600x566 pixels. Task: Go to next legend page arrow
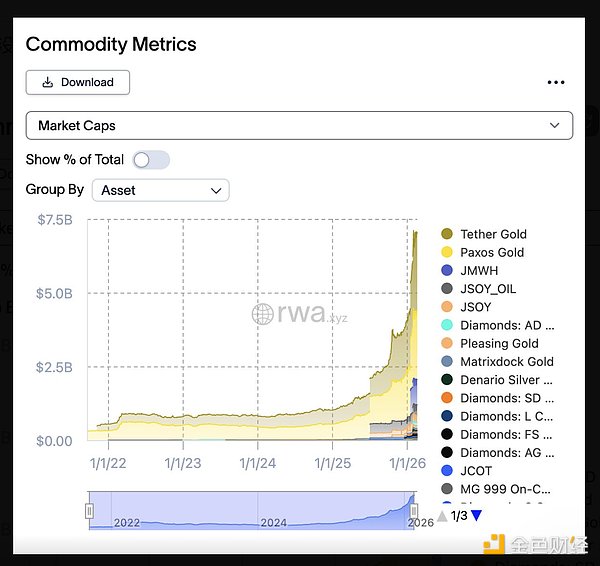tap(476, 516)
